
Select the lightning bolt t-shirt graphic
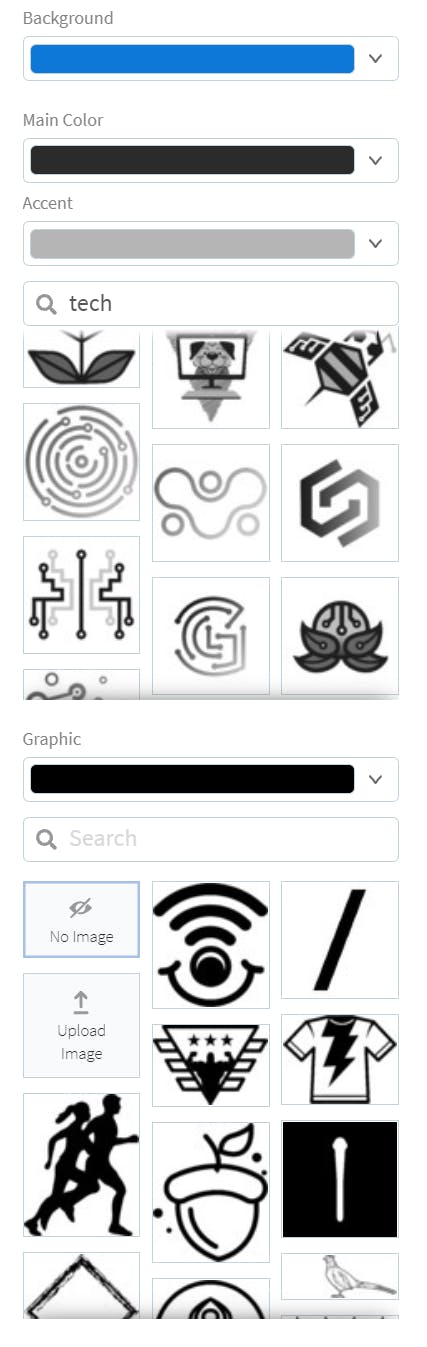340,1059
